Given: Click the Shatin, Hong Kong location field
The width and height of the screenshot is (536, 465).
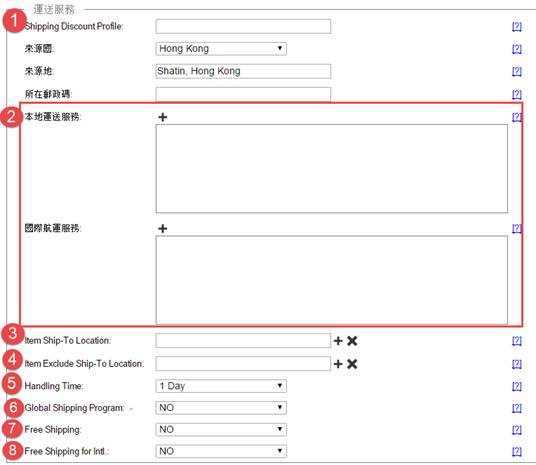Looking at the screenshot, I should coord(243,71).
